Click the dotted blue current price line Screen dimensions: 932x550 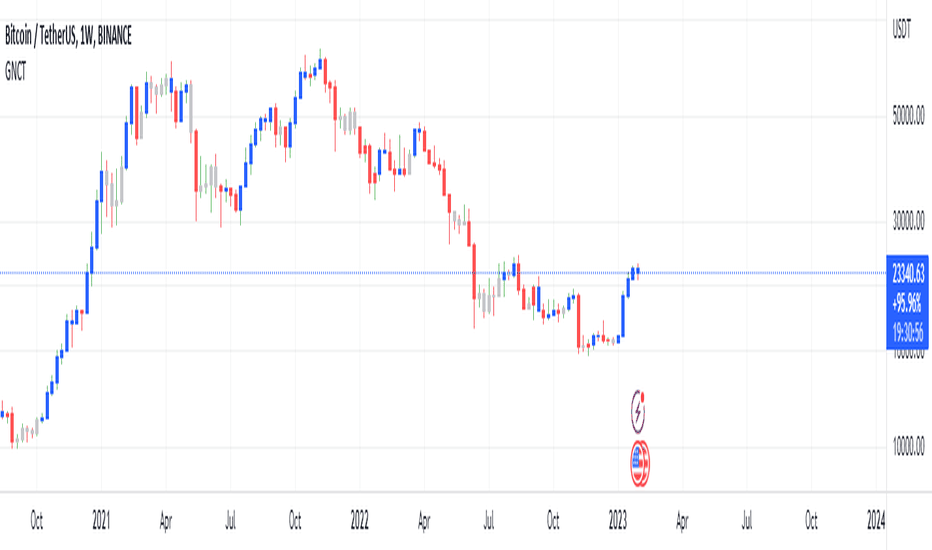click(443, 273)
